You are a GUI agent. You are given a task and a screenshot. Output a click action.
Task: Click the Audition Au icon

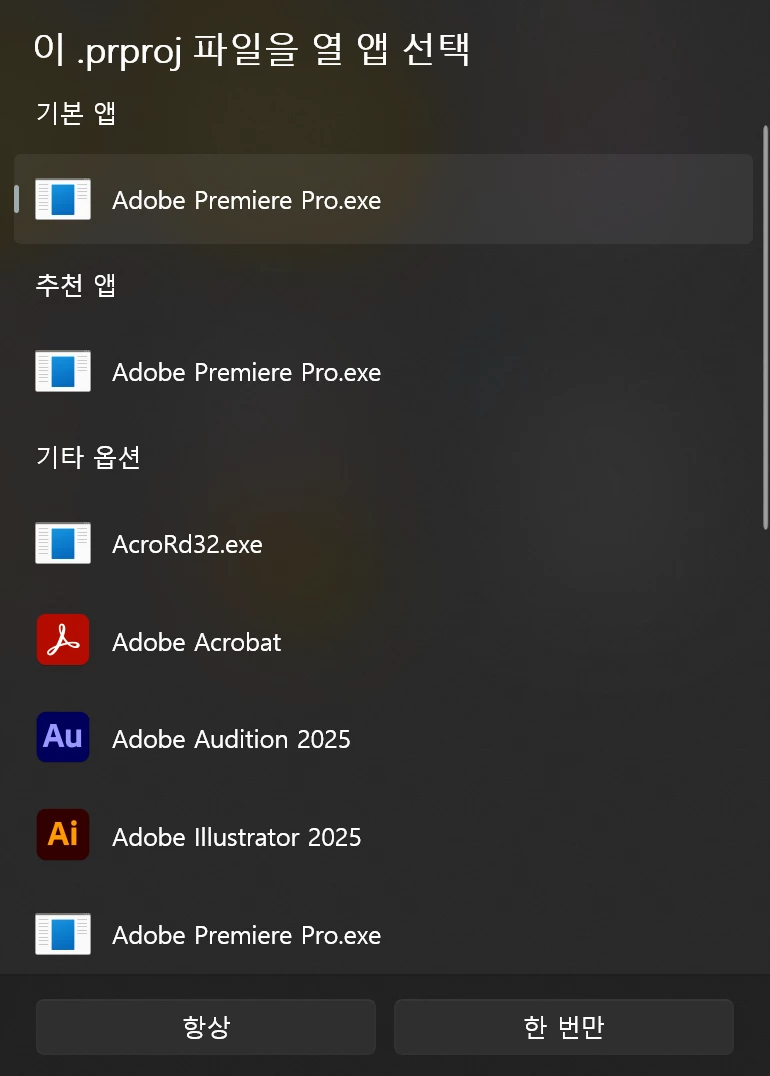click(63, 738)
